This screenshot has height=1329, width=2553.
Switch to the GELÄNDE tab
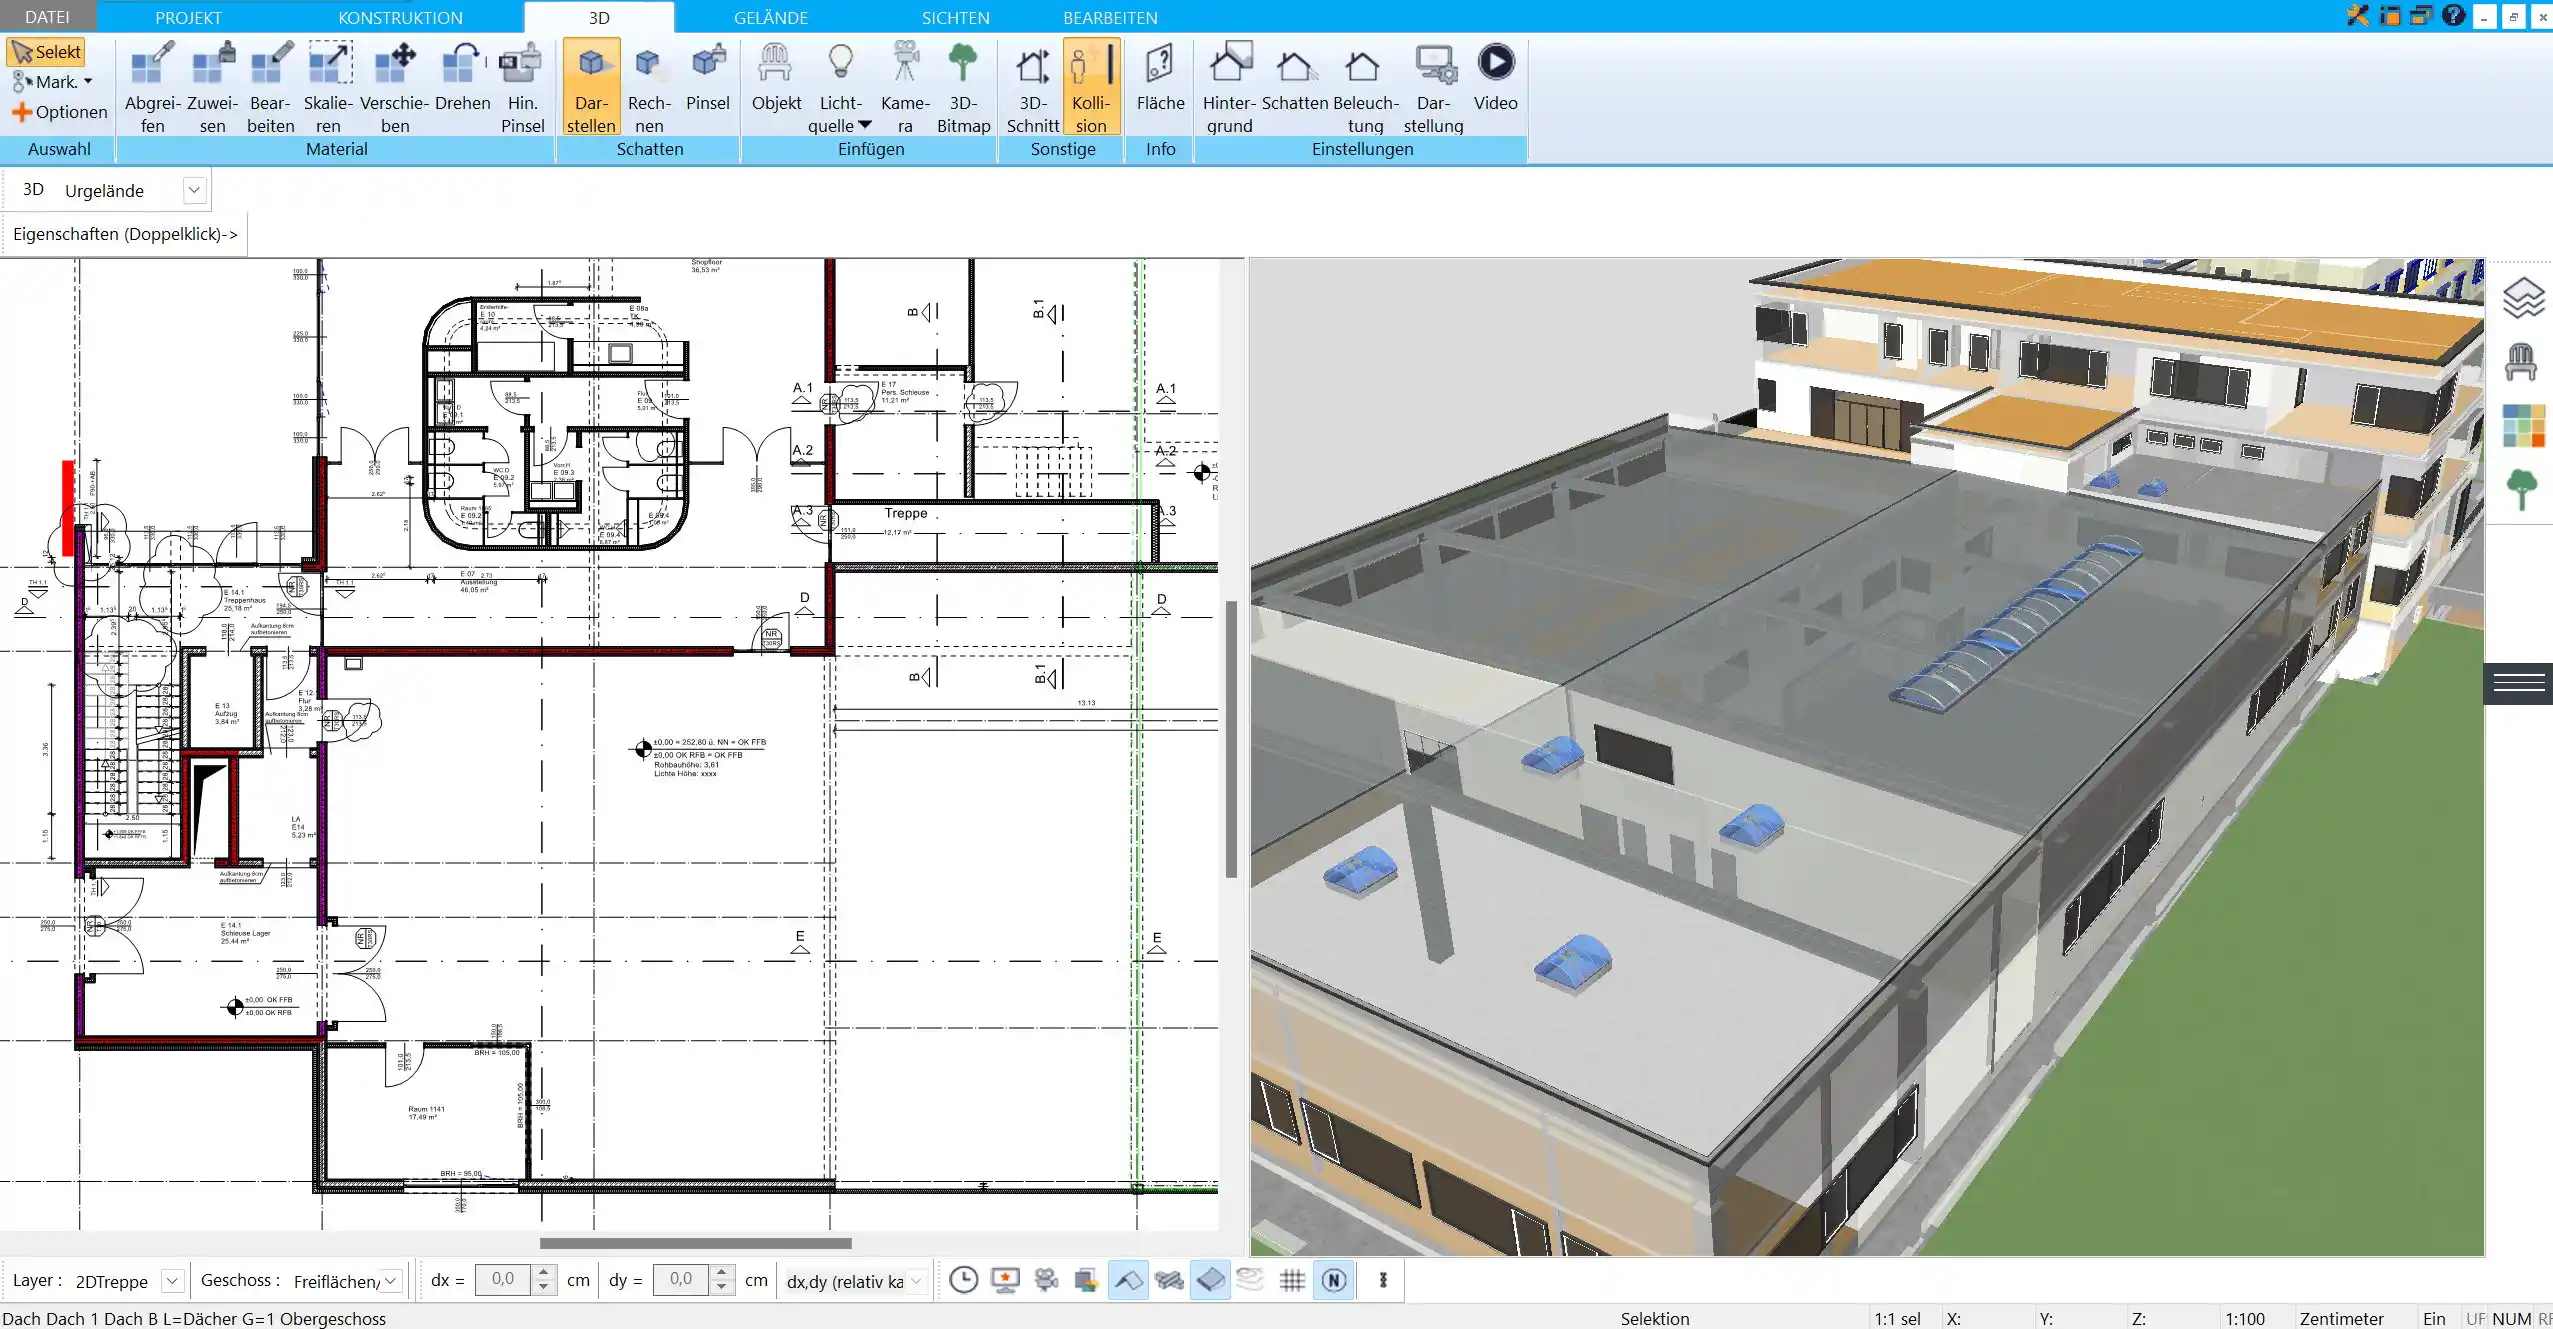click(x=771, y=17)
